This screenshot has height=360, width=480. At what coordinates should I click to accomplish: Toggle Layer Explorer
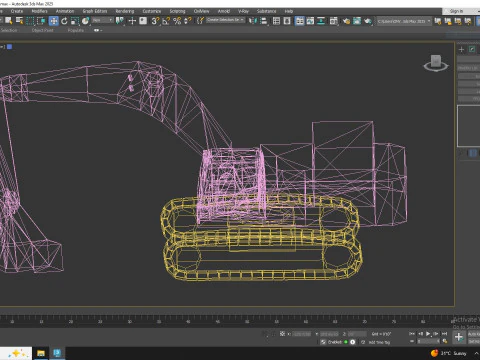pos(287,21)
